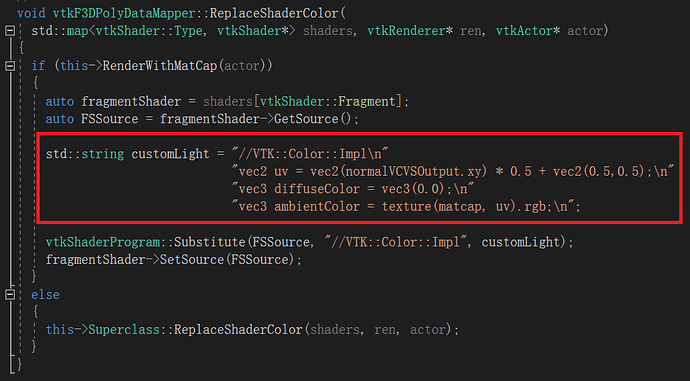The height and width of the screenshot is (381, 690).
Task: Click the vtkShaderProgram class name
Action: pyautogui.click(x=103, y=242)
